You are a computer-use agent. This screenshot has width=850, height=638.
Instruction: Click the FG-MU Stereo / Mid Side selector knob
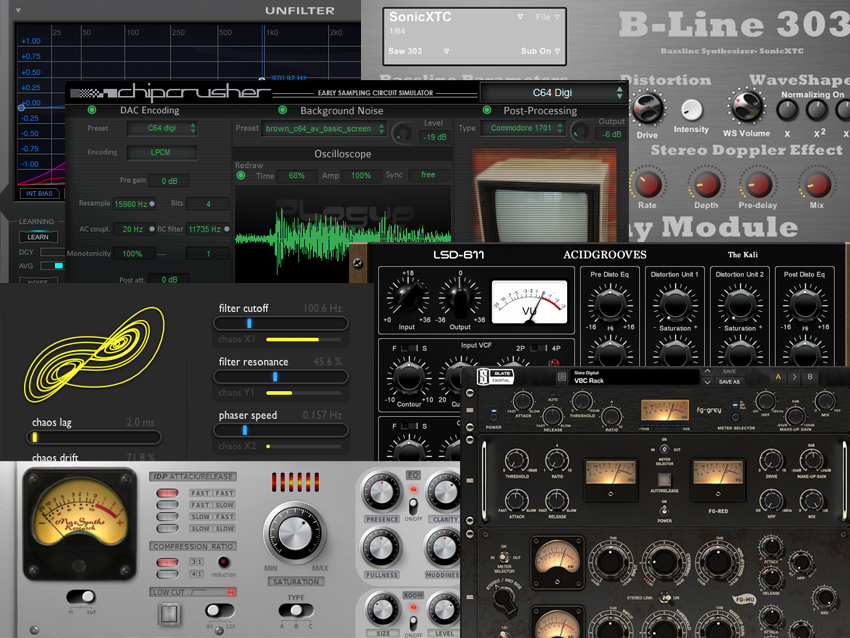pos(503,600)
